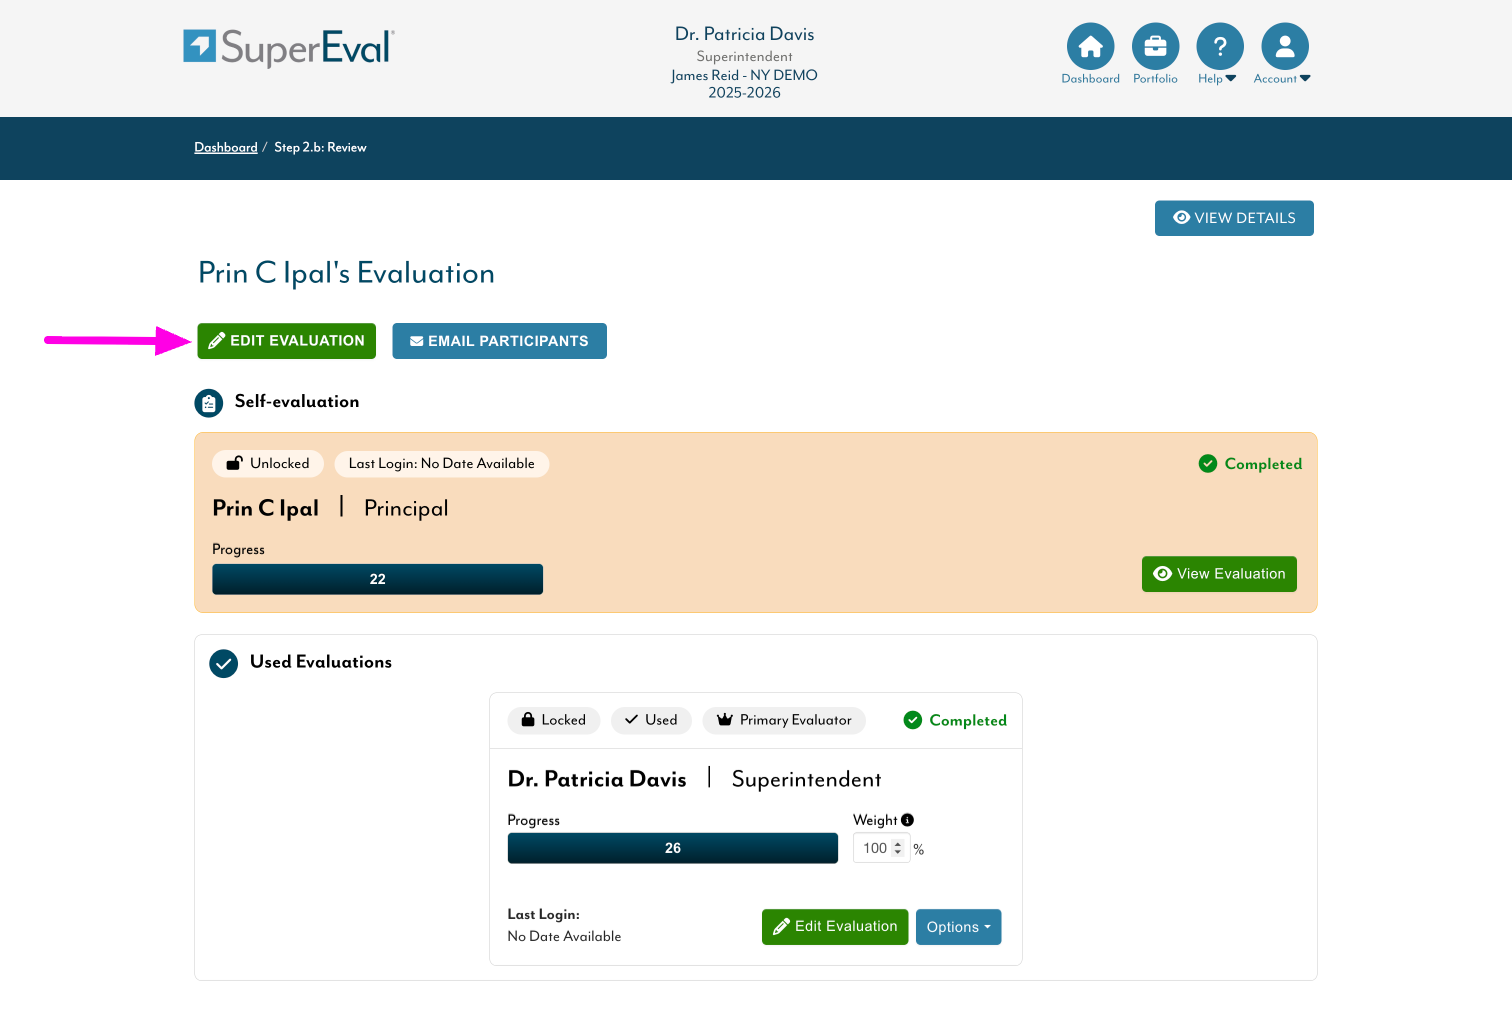Click the Help question mark icon
The image size is (1512, 1010).
1219,47
